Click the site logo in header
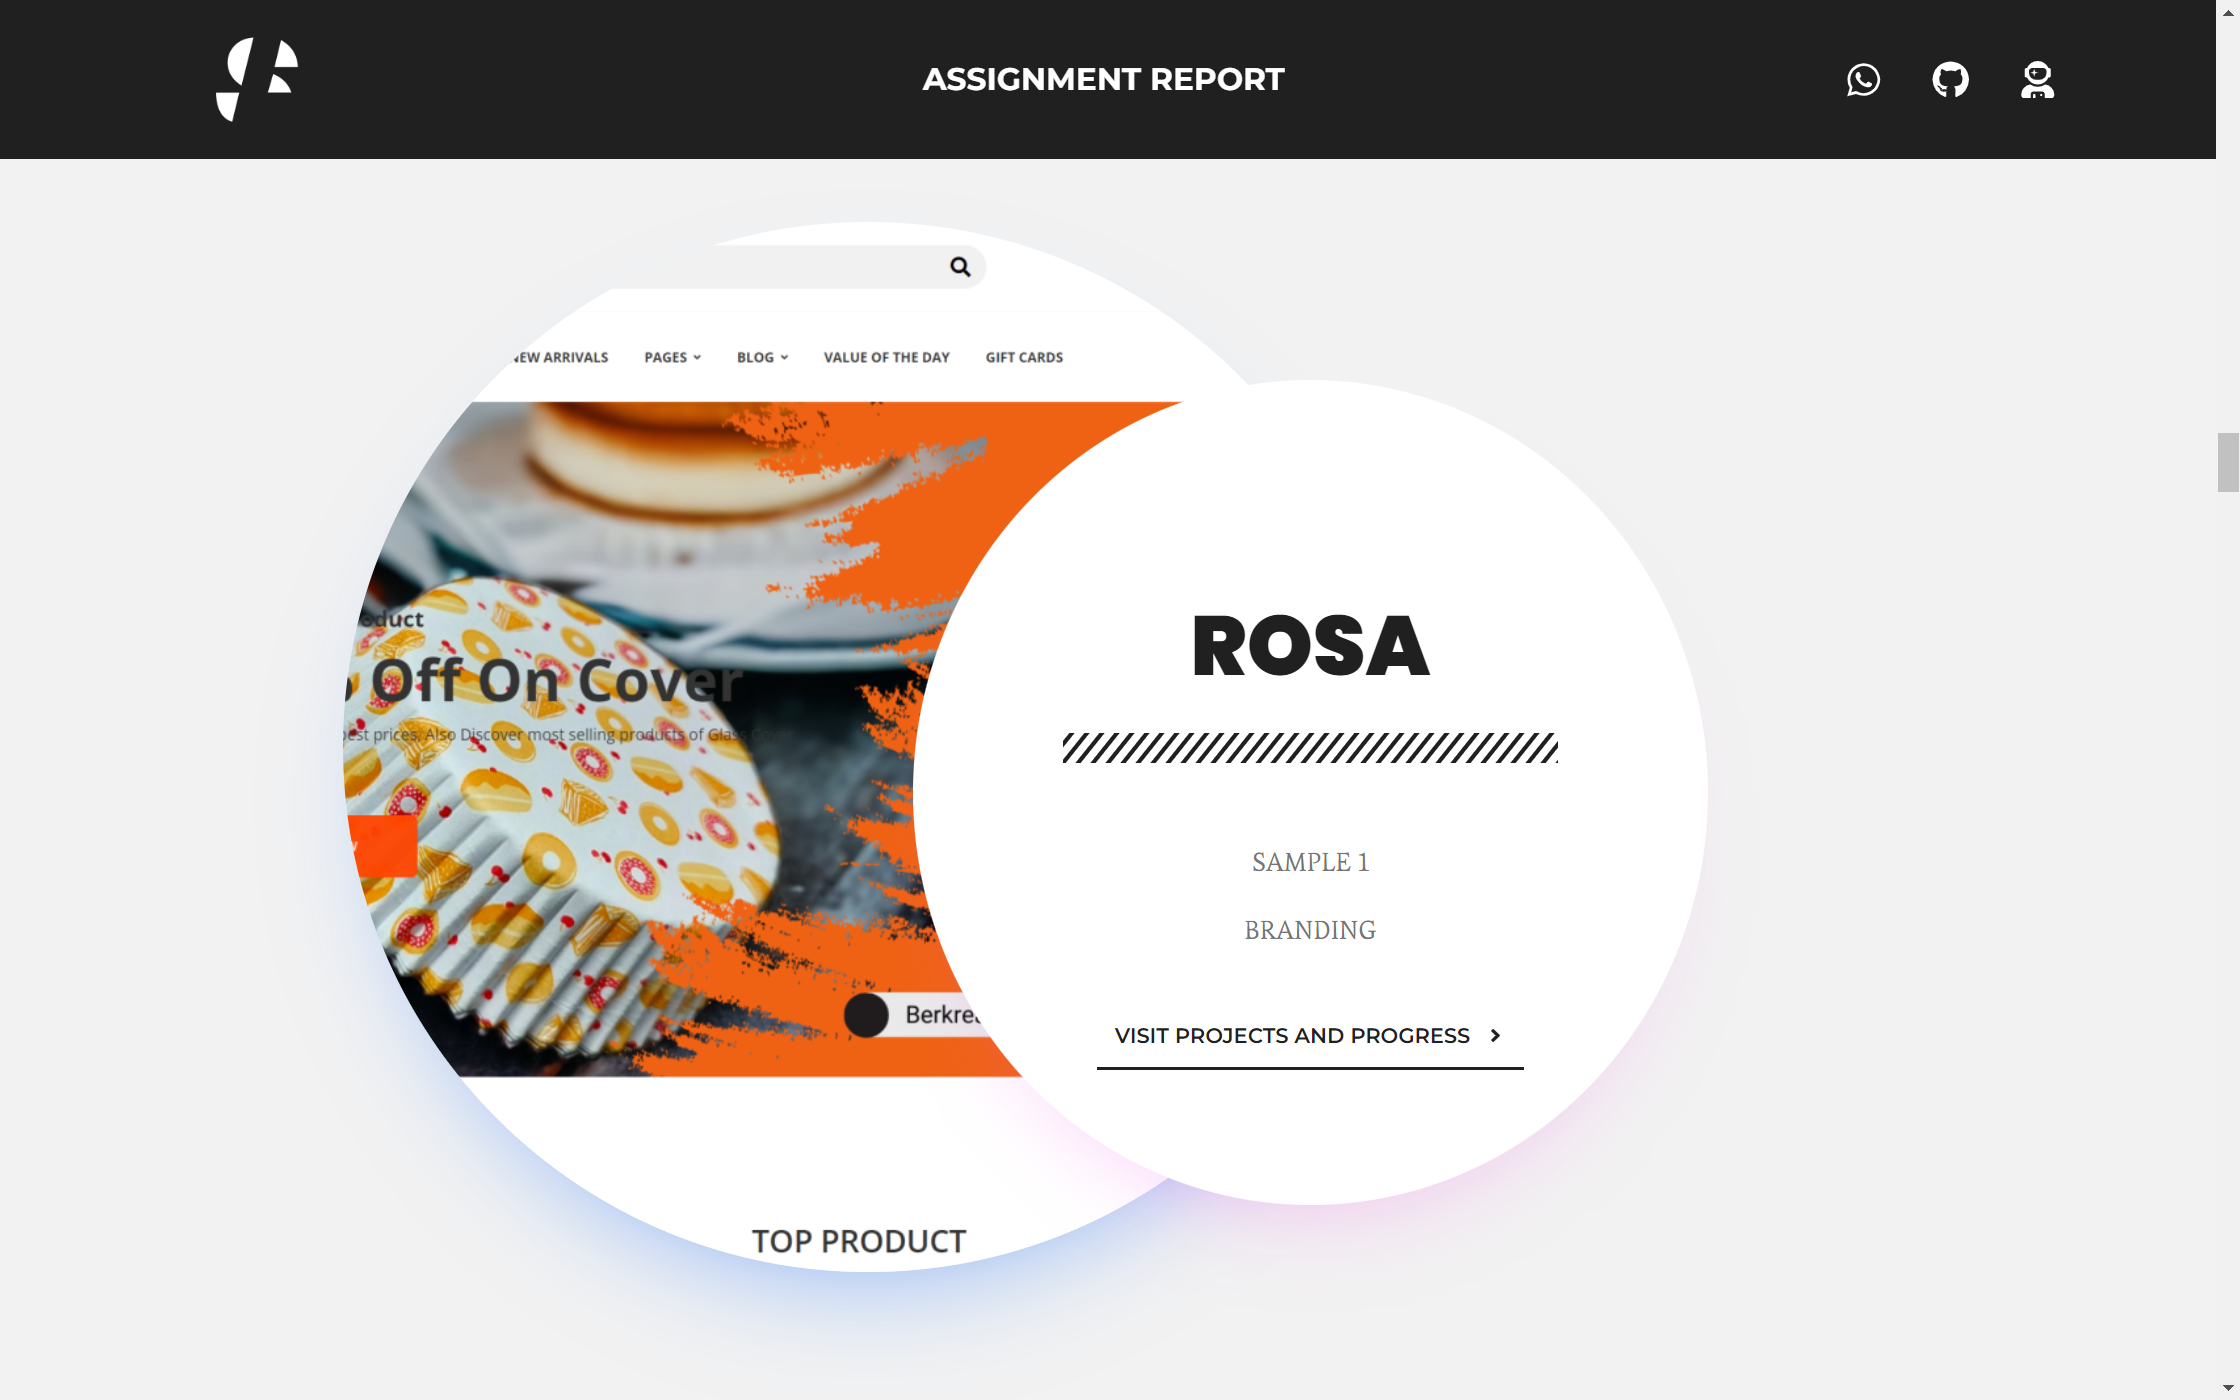This screenshot has width=2240, height=1400. (257, 79)
